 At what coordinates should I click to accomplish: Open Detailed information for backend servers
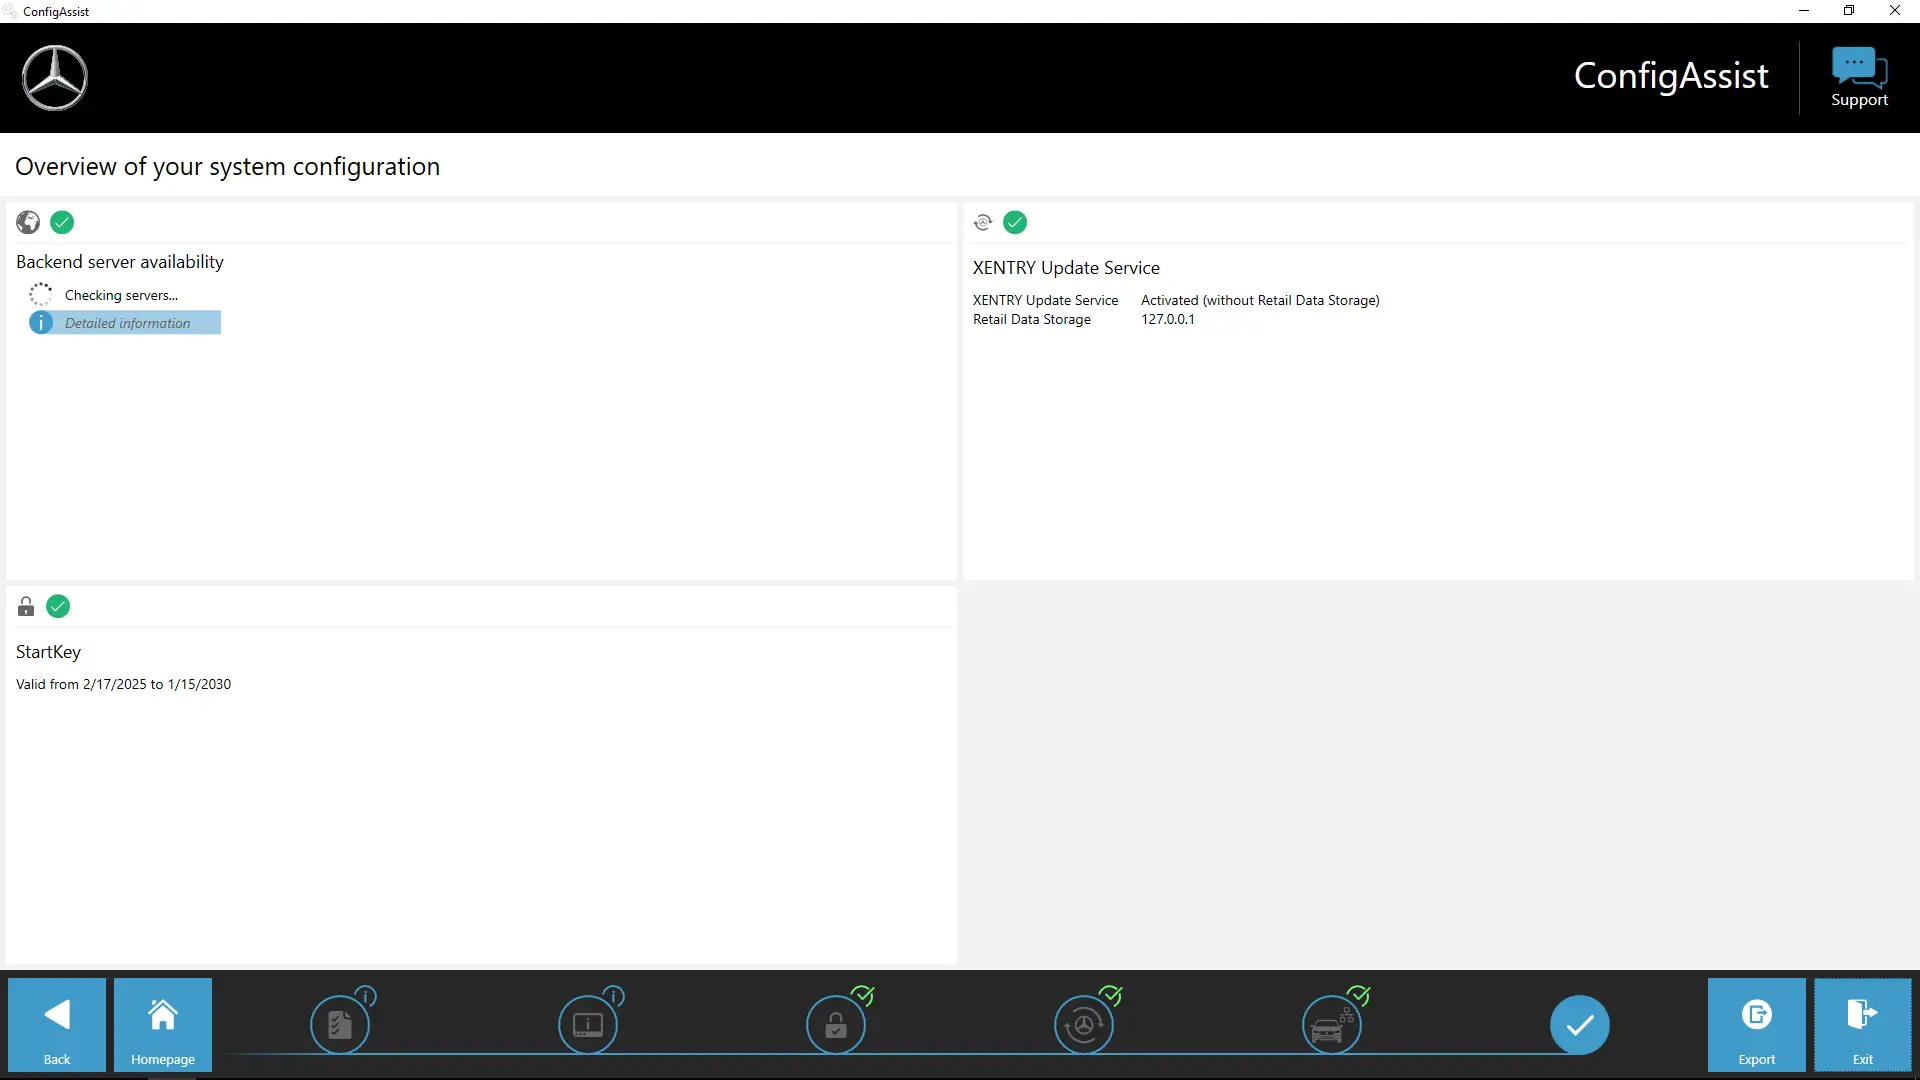126,323
